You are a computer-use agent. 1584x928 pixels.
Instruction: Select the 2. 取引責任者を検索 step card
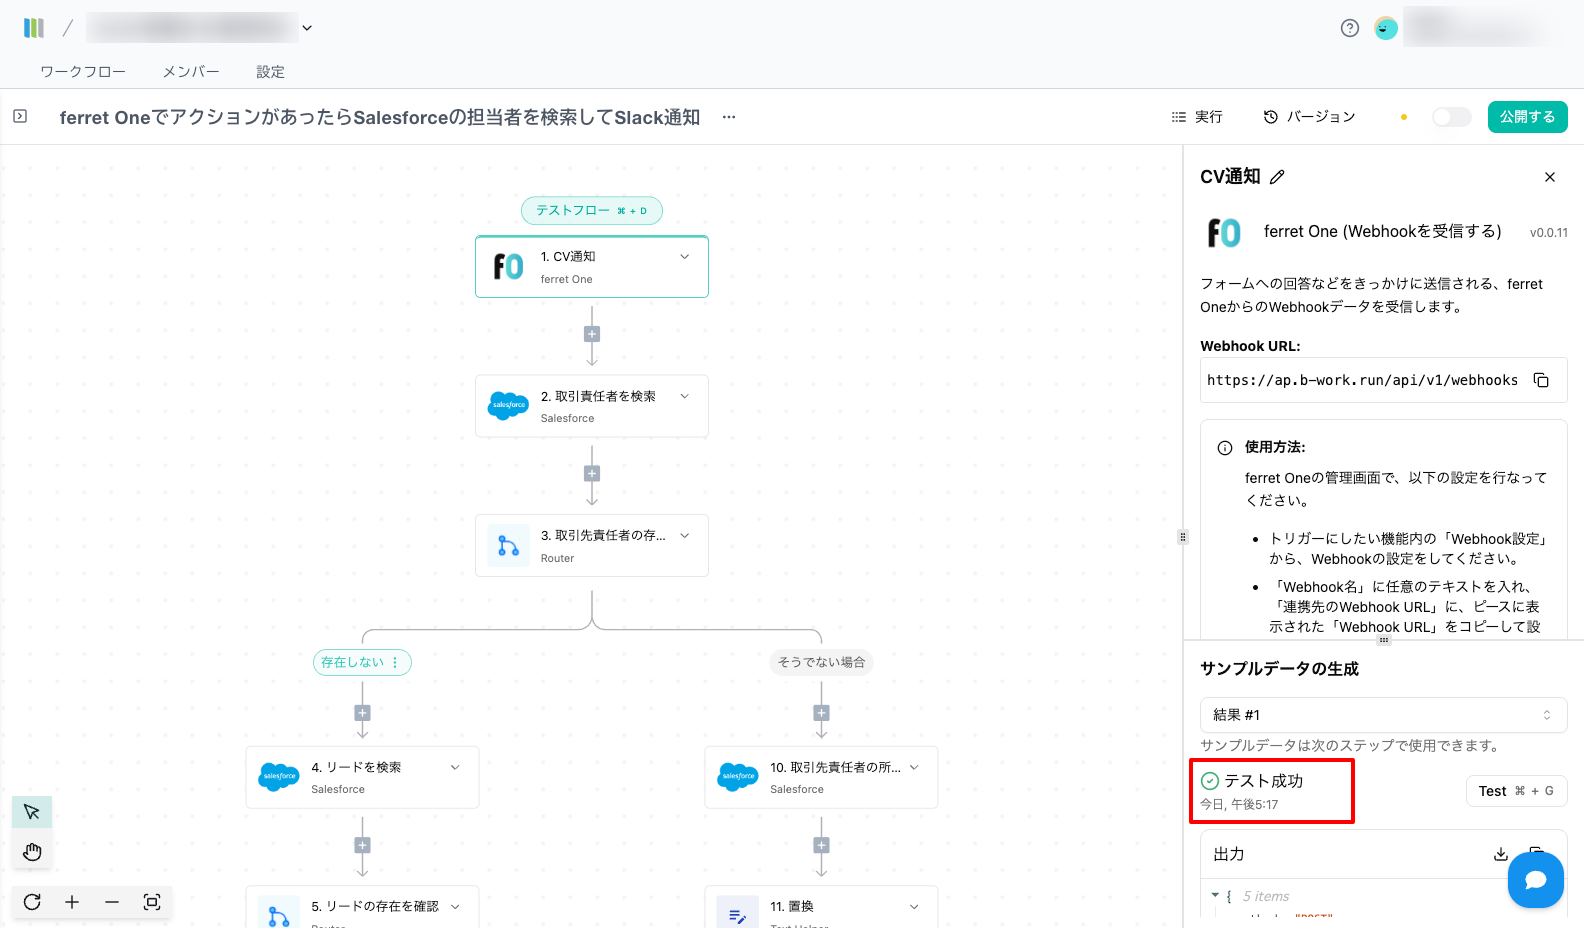pos(592,406)
